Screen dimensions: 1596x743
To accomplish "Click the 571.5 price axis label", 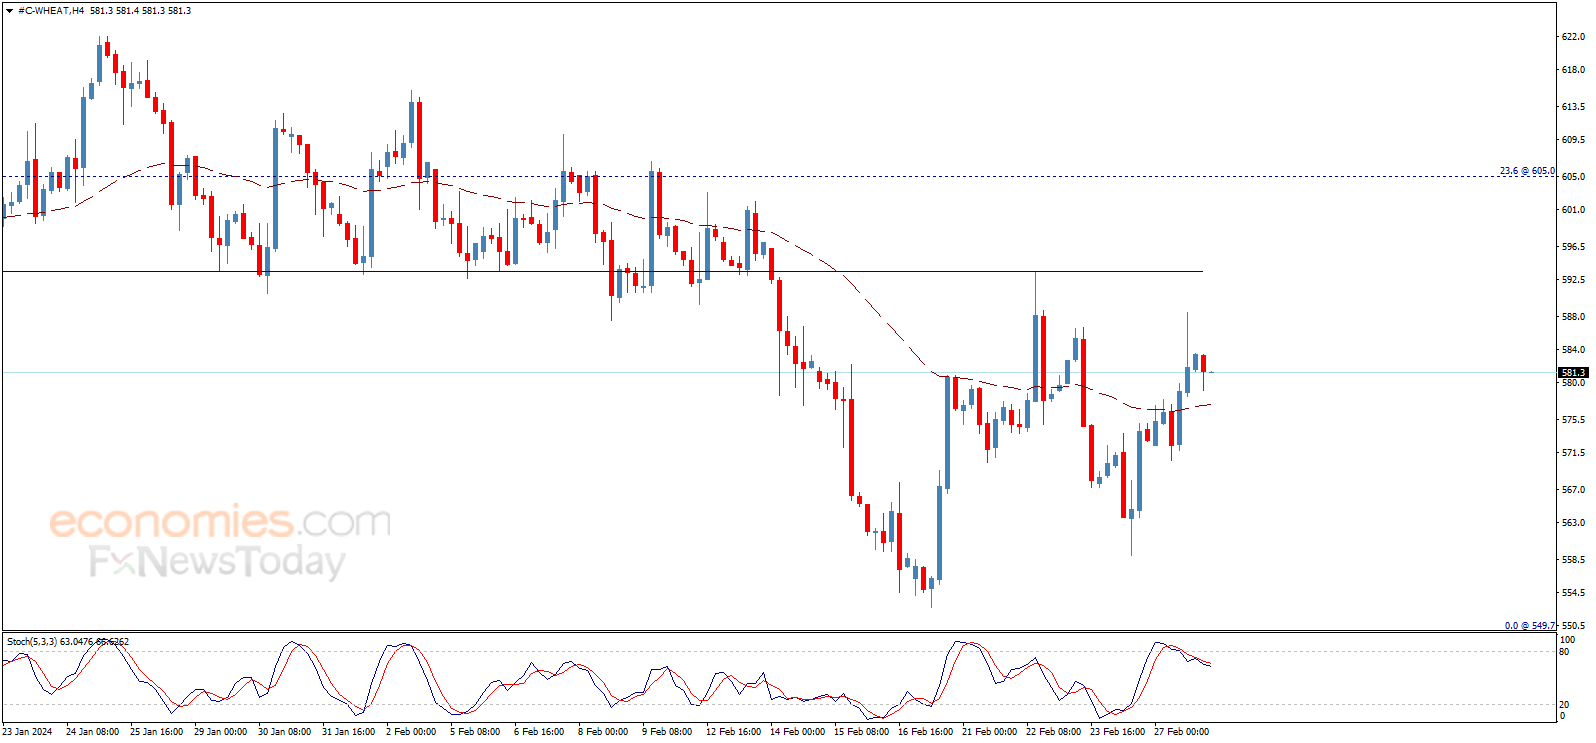I will pos(1573,453).
